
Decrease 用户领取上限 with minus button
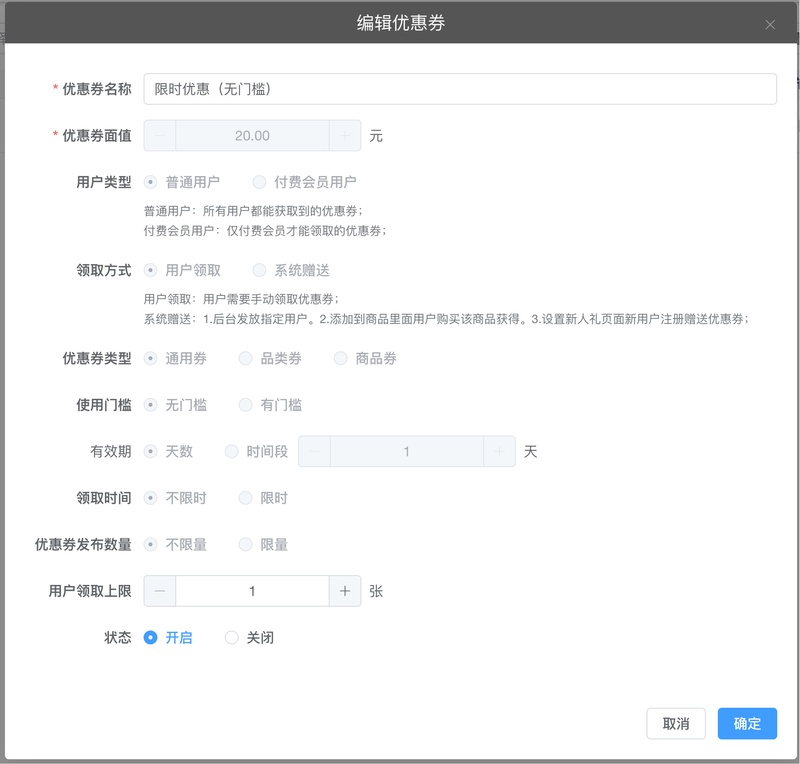click(x=160, y=591)
